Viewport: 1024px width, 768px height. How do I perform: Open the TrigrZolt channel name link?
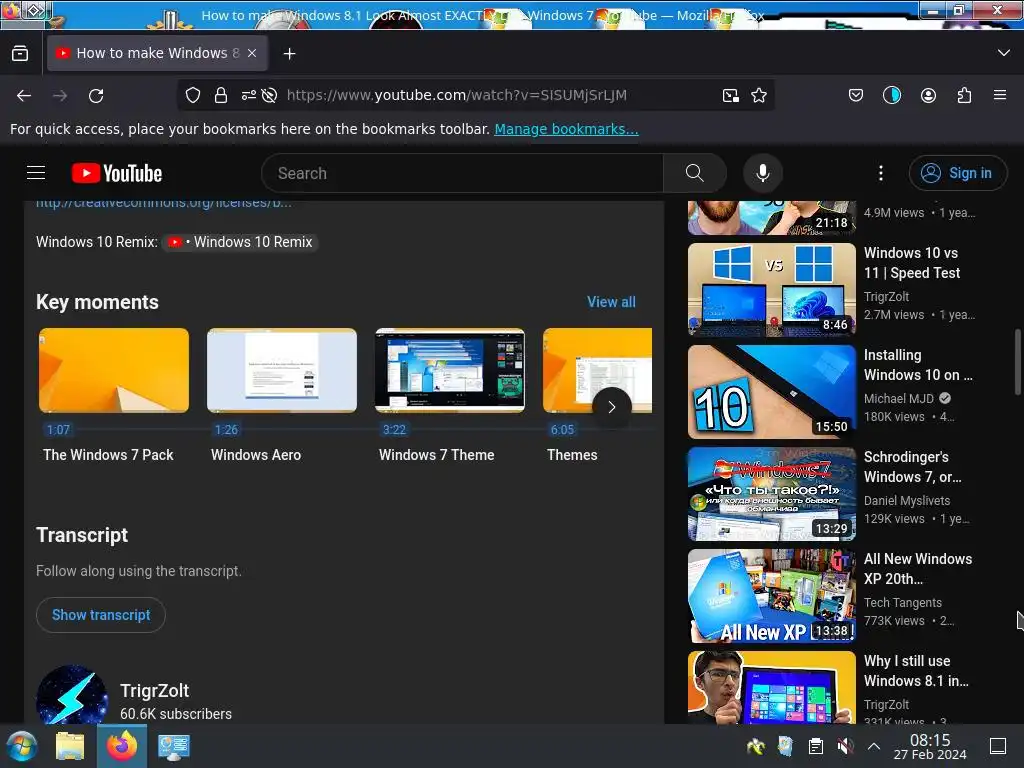click(x=155, y=691)
